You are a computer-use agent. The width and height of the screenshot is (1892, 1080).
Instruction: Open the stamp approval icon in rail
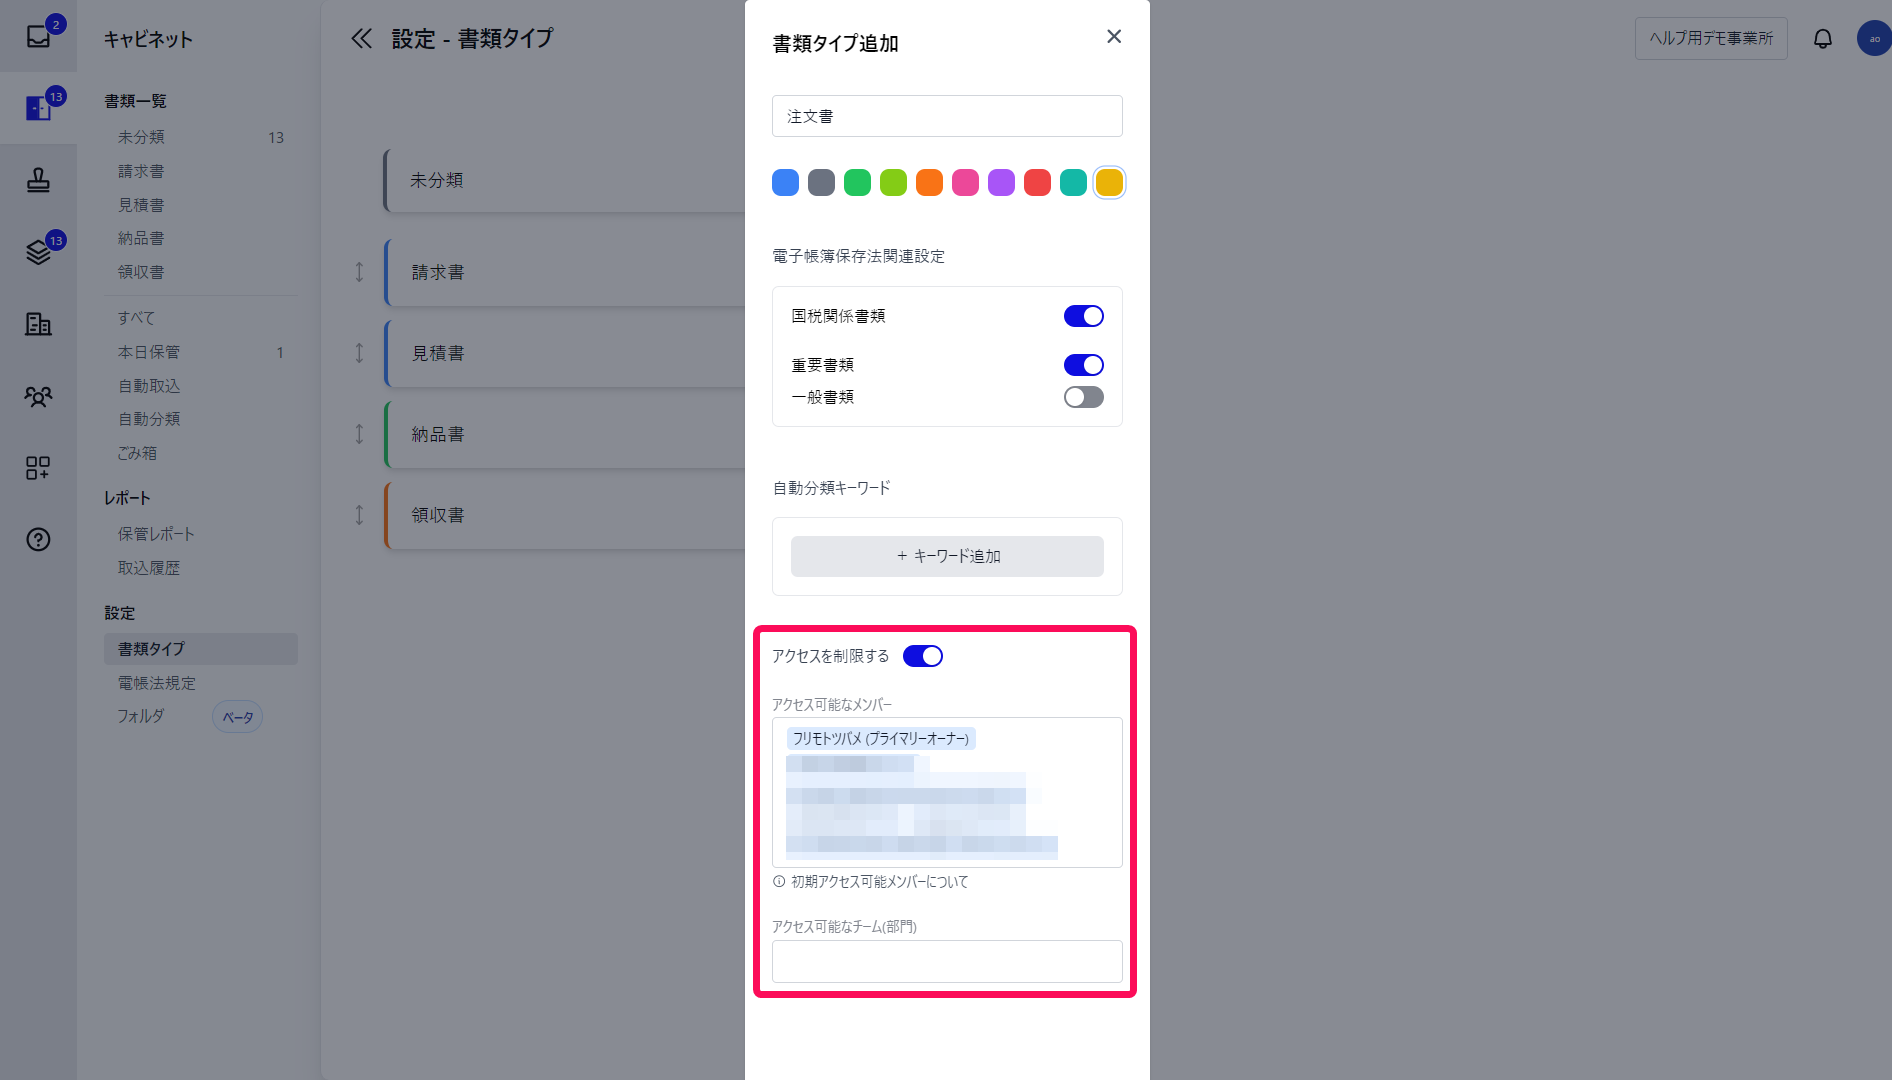coord(38,180)
